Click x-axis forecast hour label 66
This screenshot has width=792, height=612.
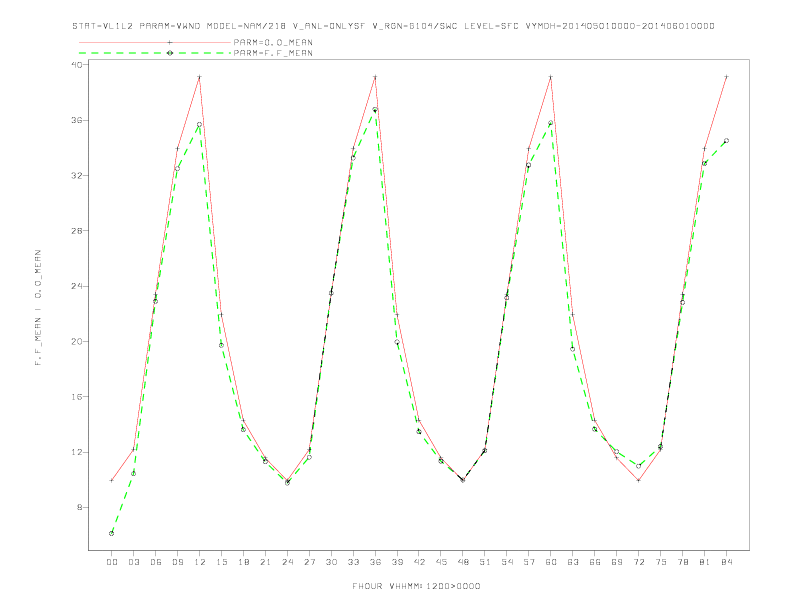pyautogui.click(x=595, y=562)
